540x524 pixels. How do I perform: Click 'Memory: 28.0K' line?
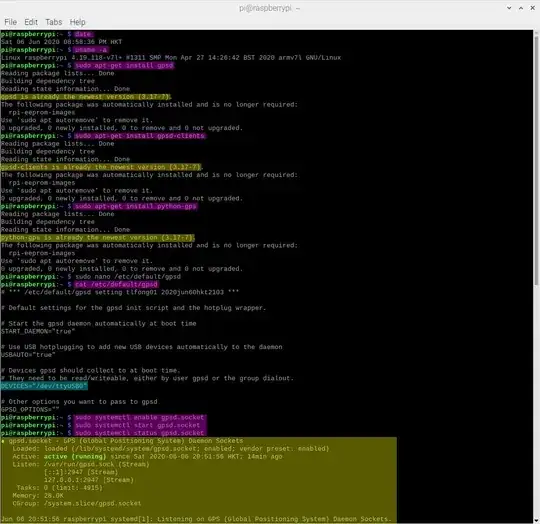pyautogui.click(x=38, y=496)
